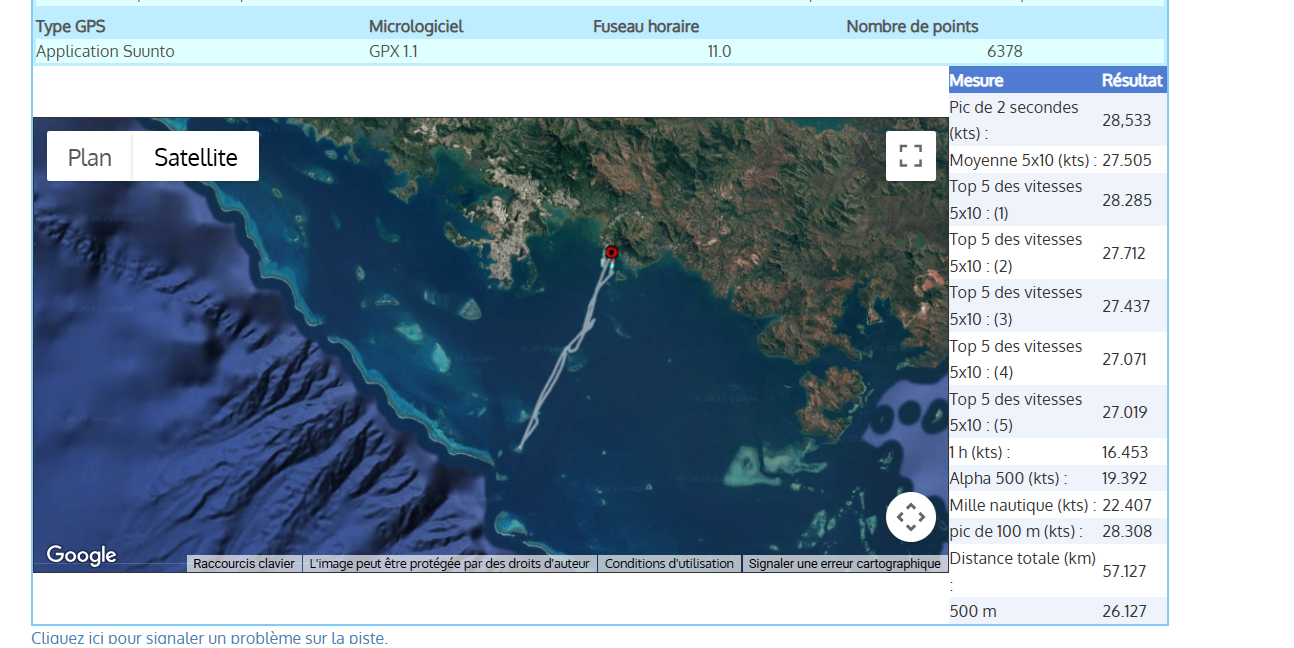Click the Mesure column header
The width and height of the screenshot is (1294, 648).
(976, 81)
